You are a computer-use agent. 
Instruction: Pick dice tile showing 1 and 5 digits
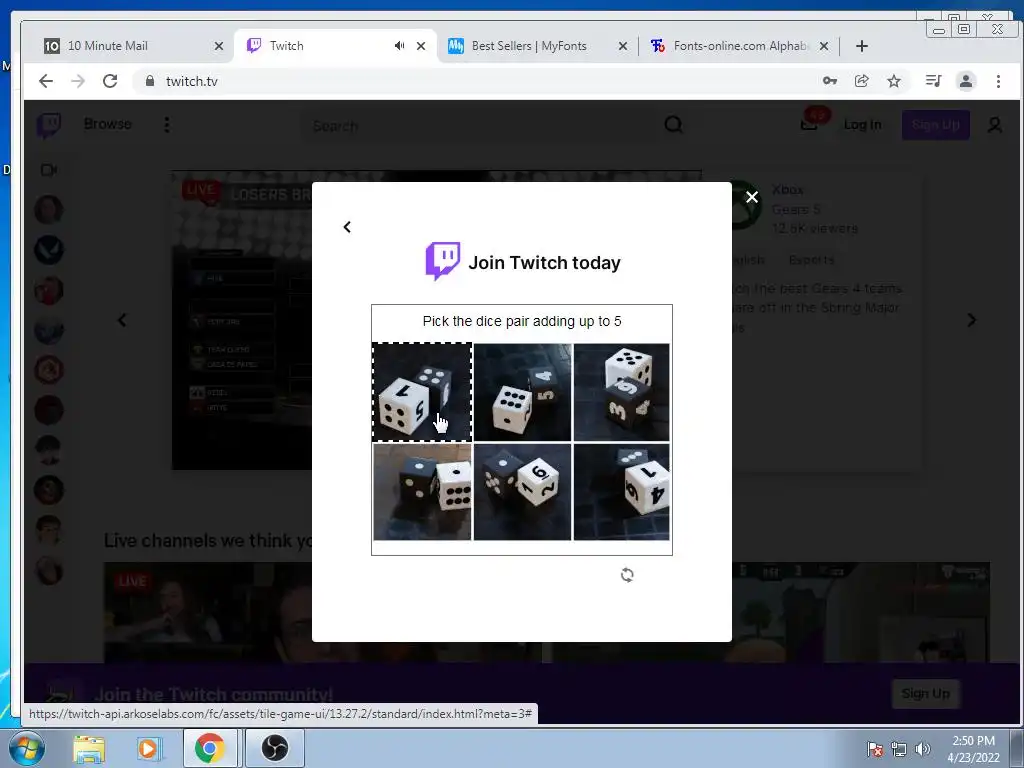coord(422,392)
